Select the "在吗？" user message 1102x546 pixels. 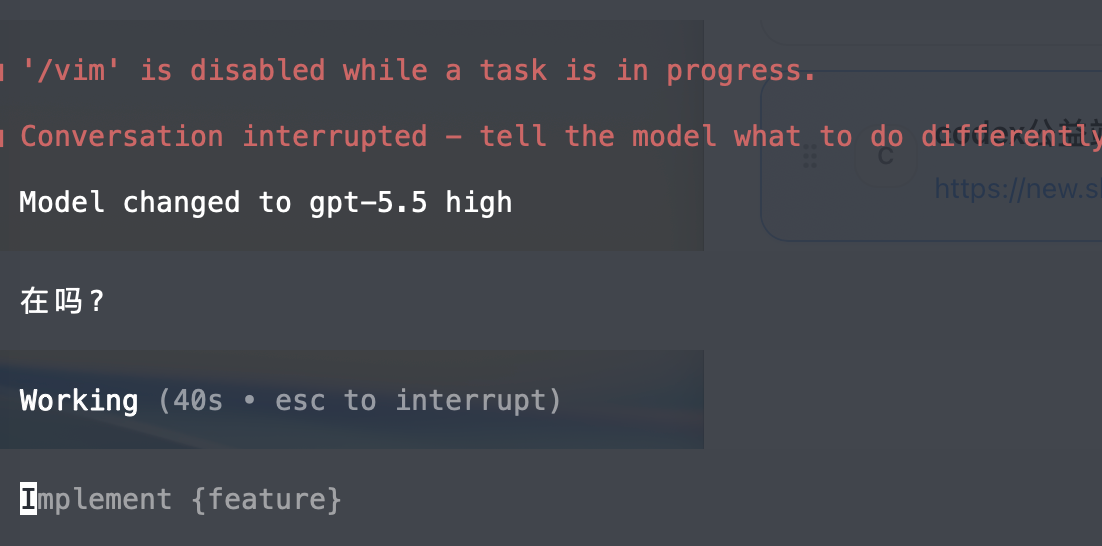coord(63,301)
